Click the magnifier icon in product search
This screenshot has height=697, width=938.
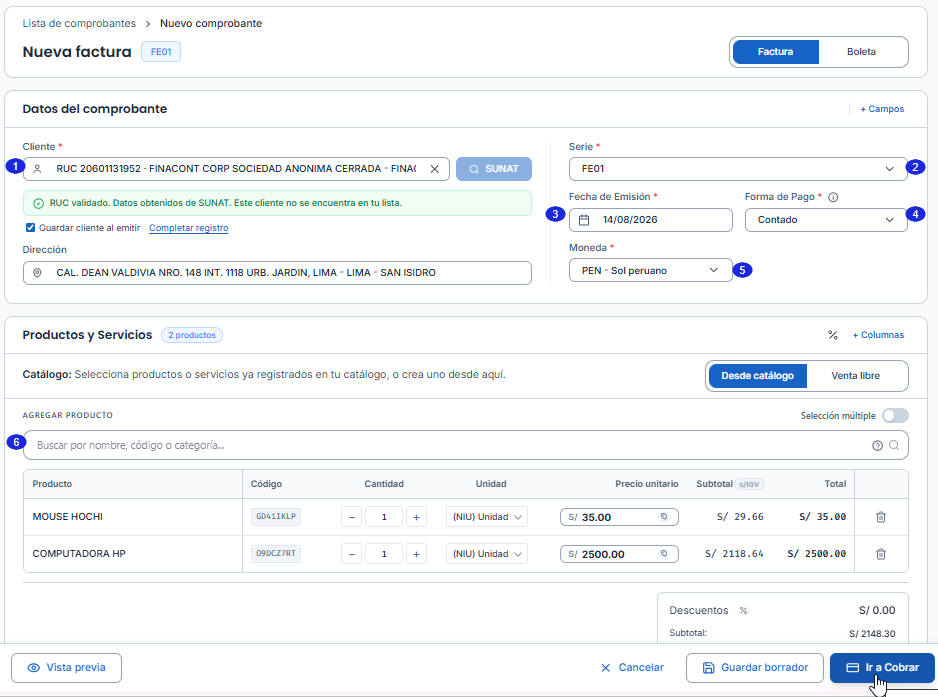(x=894, y=445)
